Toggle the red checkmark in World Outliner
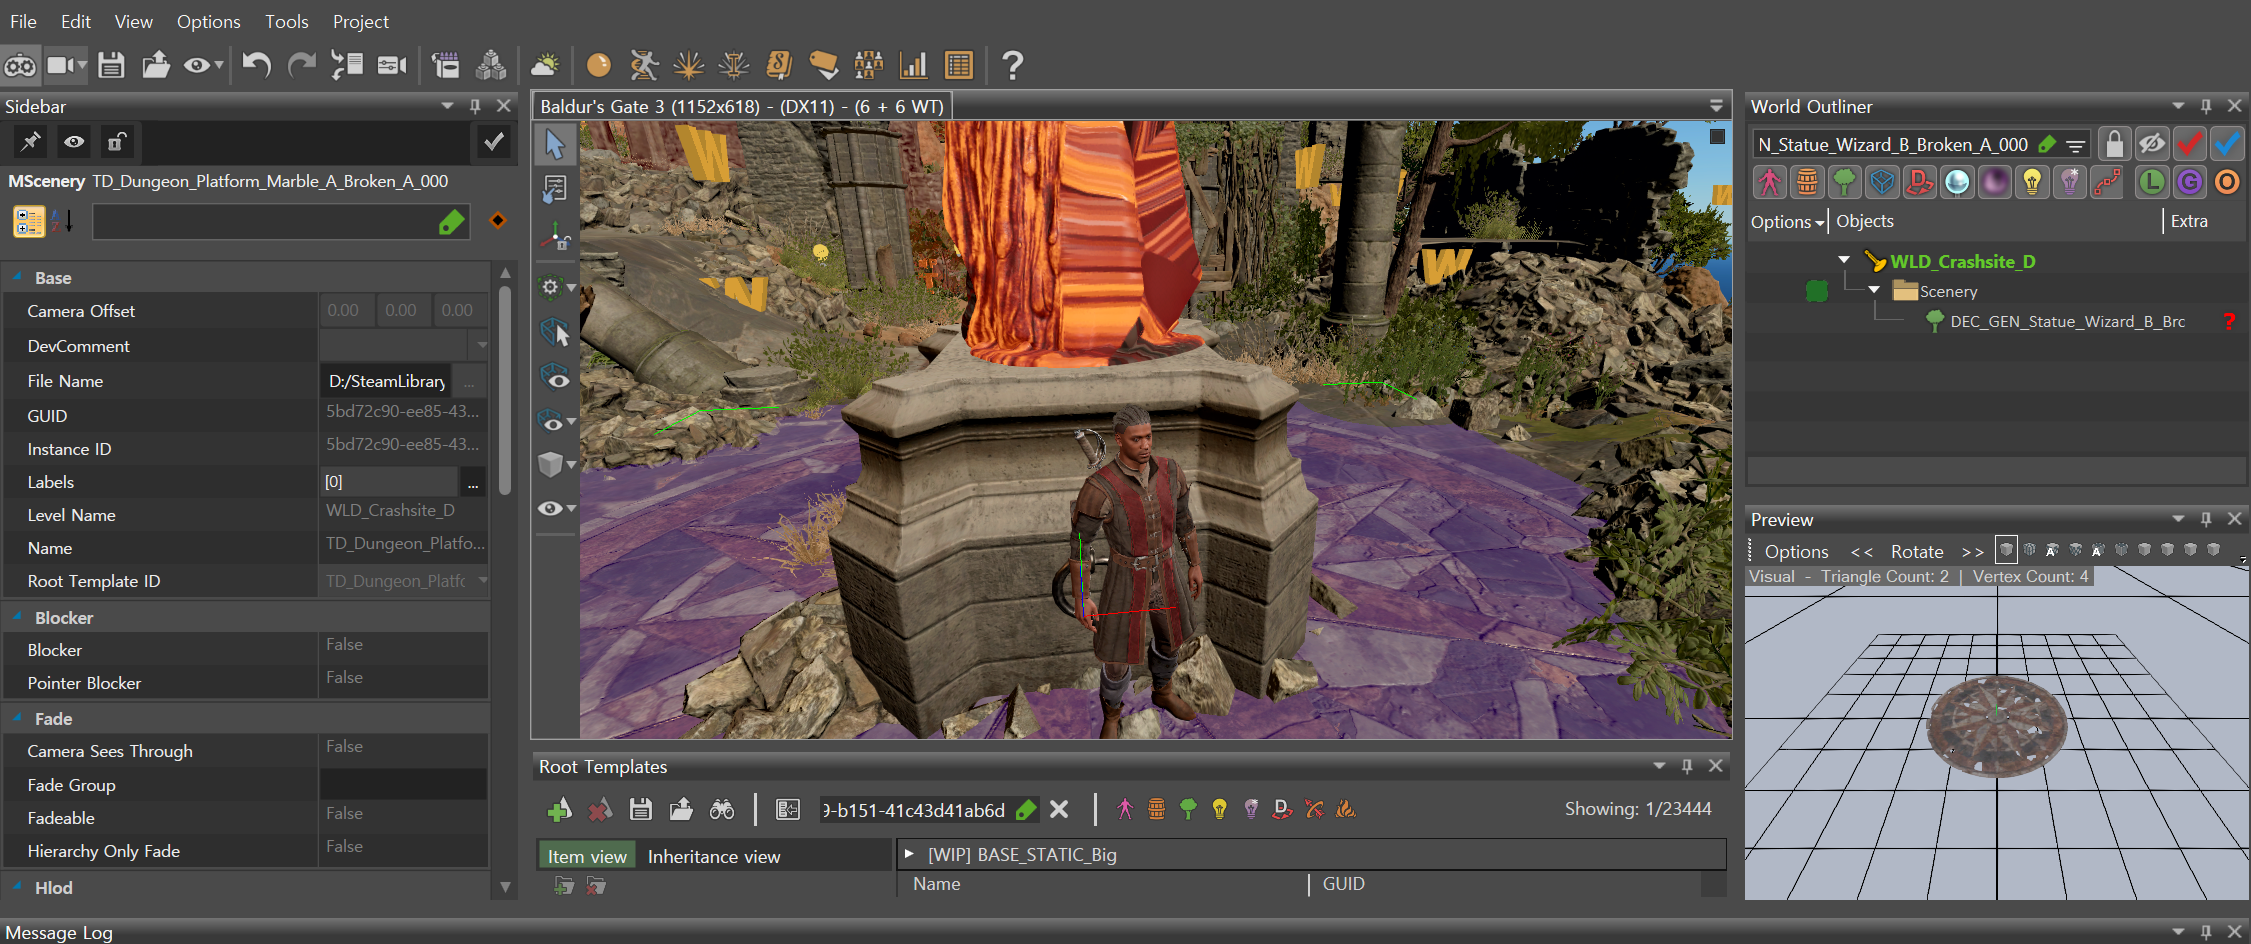This screenshot has width=2251, height=944. pos(2190,144)
